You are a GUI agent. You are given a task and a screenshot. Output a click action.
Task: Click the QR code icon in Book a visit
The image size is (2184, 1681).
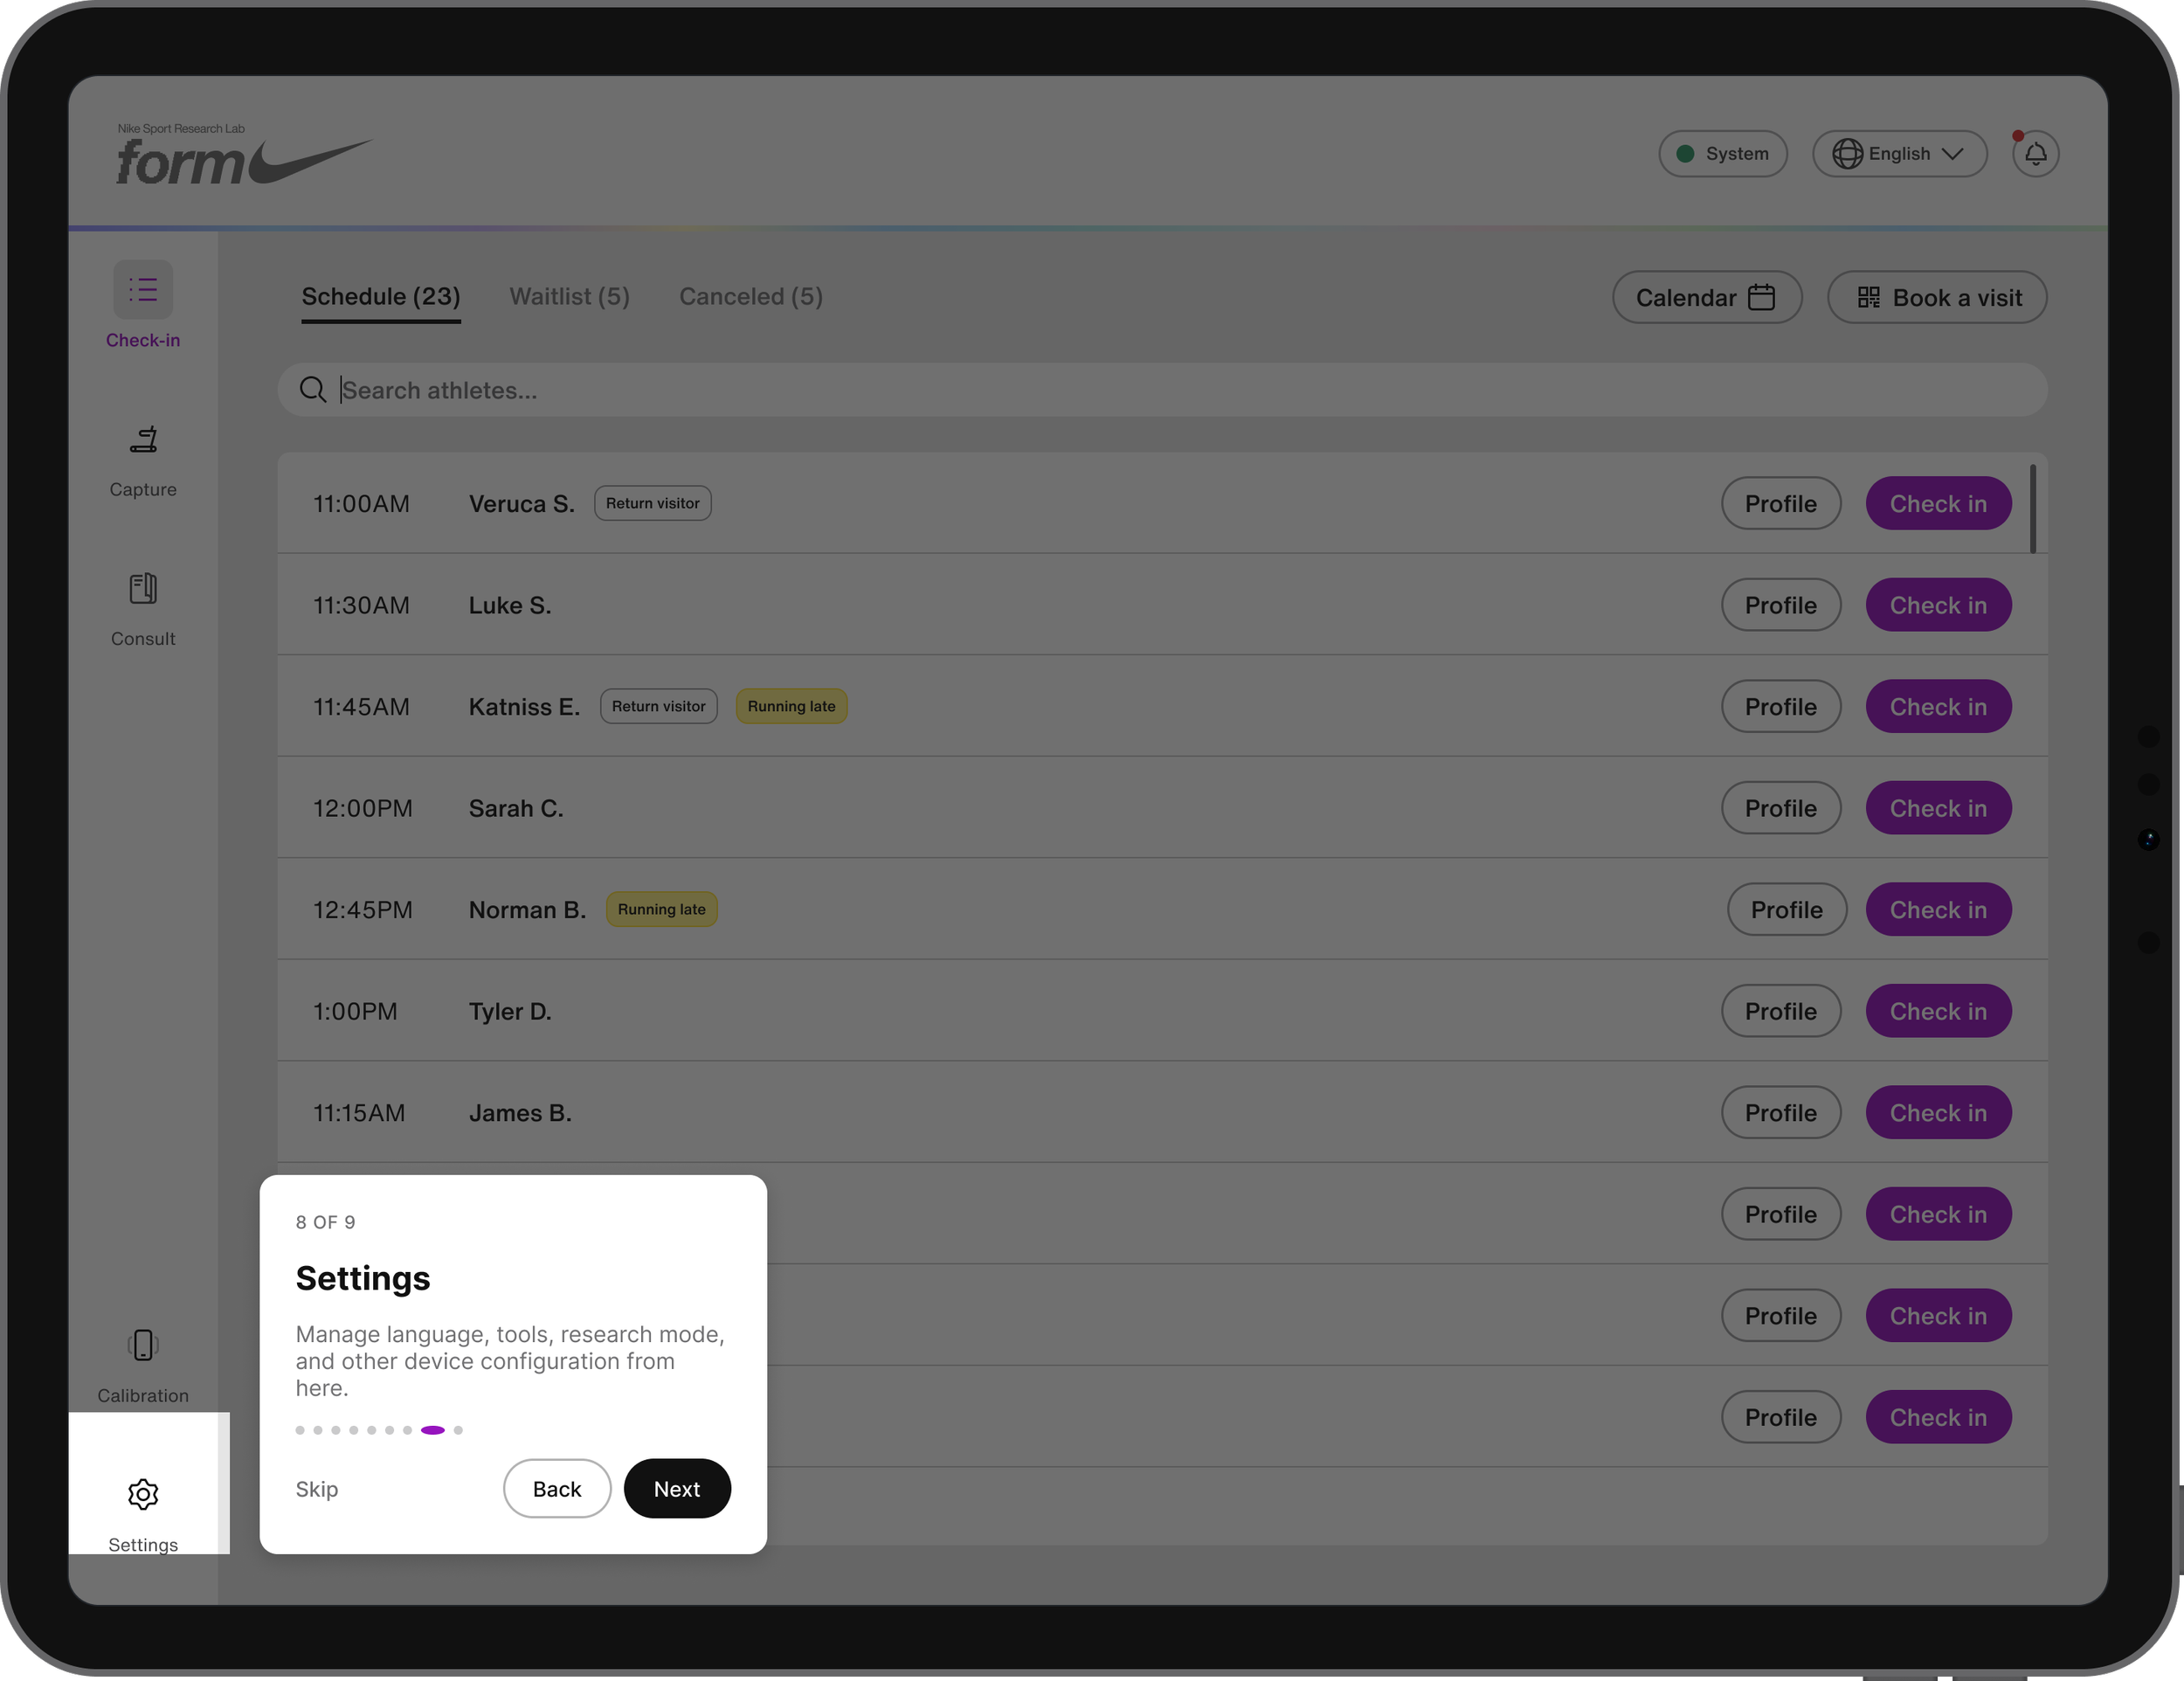click(1868, 297)
